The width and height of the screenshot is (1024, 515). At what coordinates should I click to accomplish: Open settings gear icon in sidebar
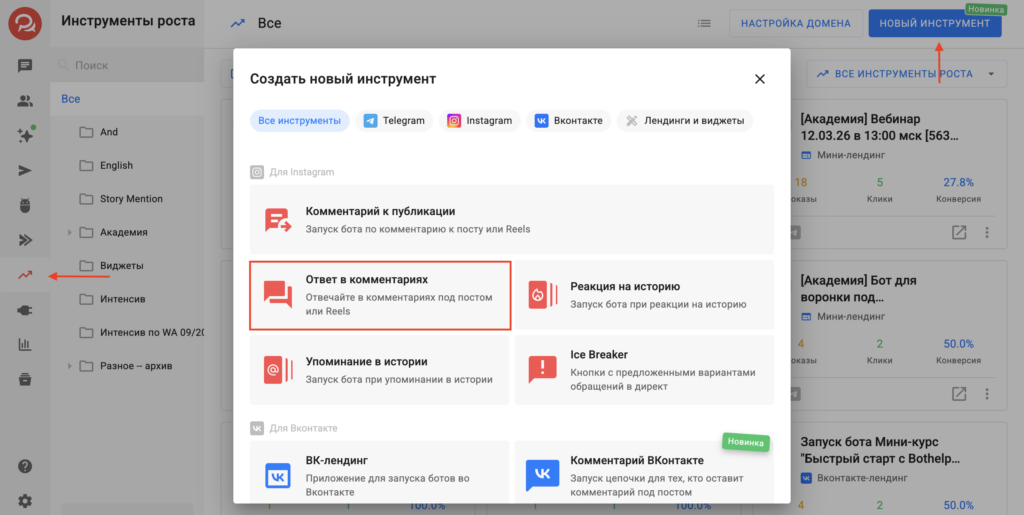tap(25, 500)
